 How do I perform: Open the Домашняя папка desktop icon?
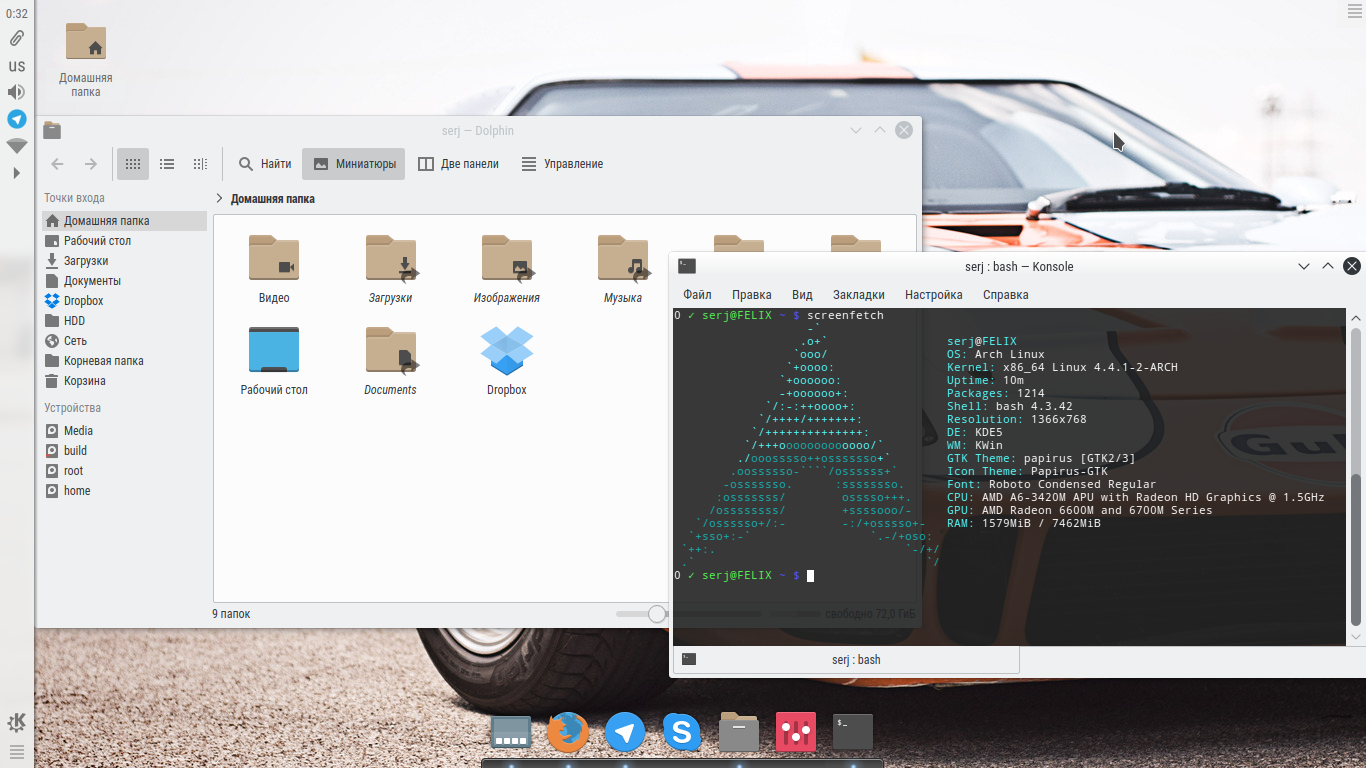pyautogui.click(x=86, y=60)
